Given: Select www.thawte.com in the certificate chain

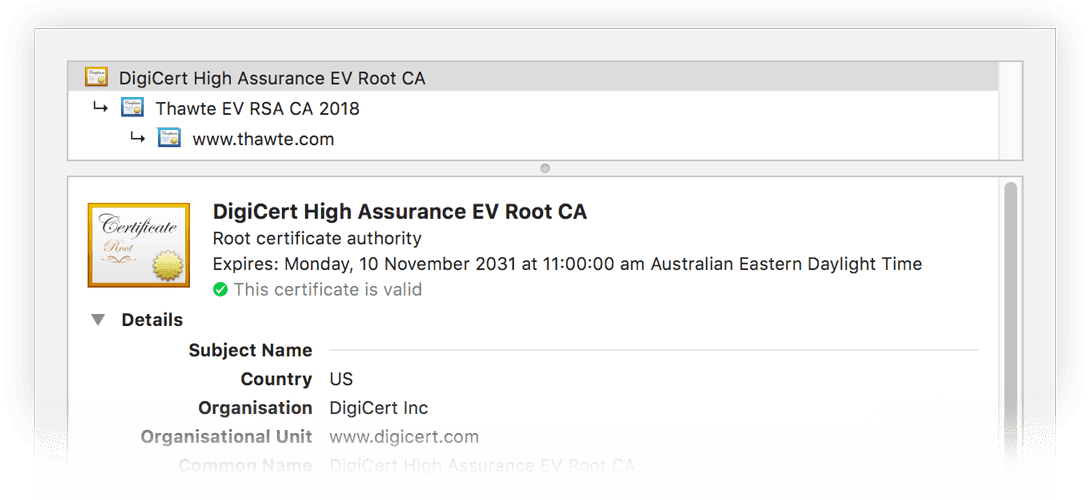Looking at the screenshot, I should (263, 139).
